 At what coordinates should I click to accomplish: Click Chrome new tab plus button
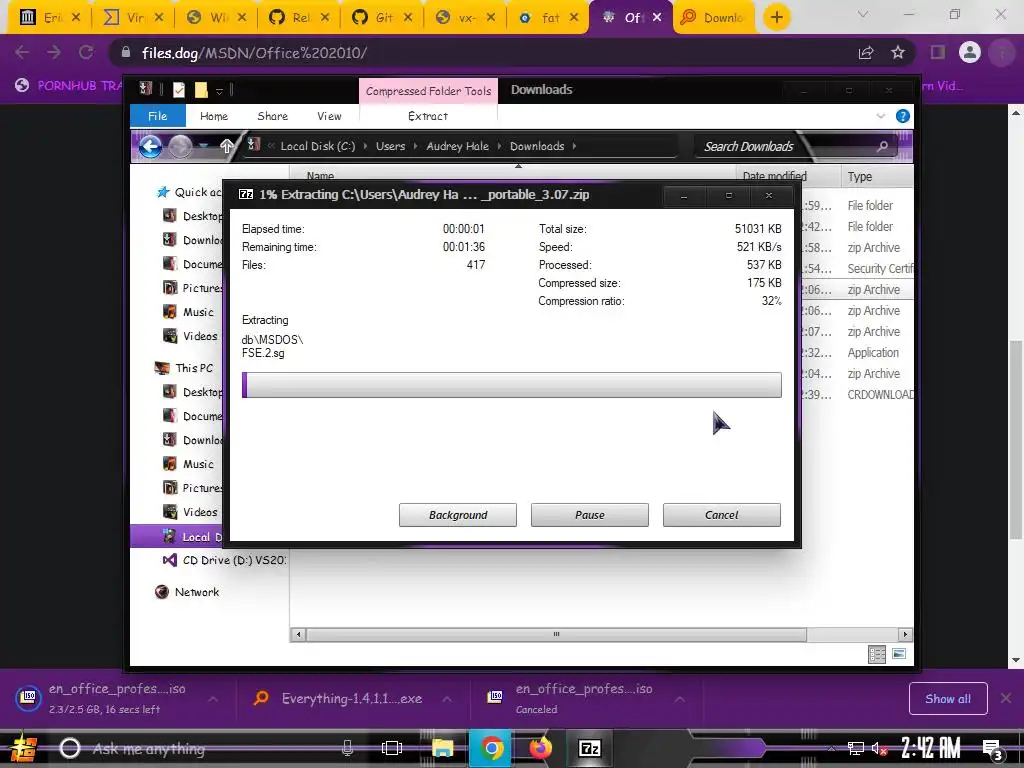click(776, 17)
